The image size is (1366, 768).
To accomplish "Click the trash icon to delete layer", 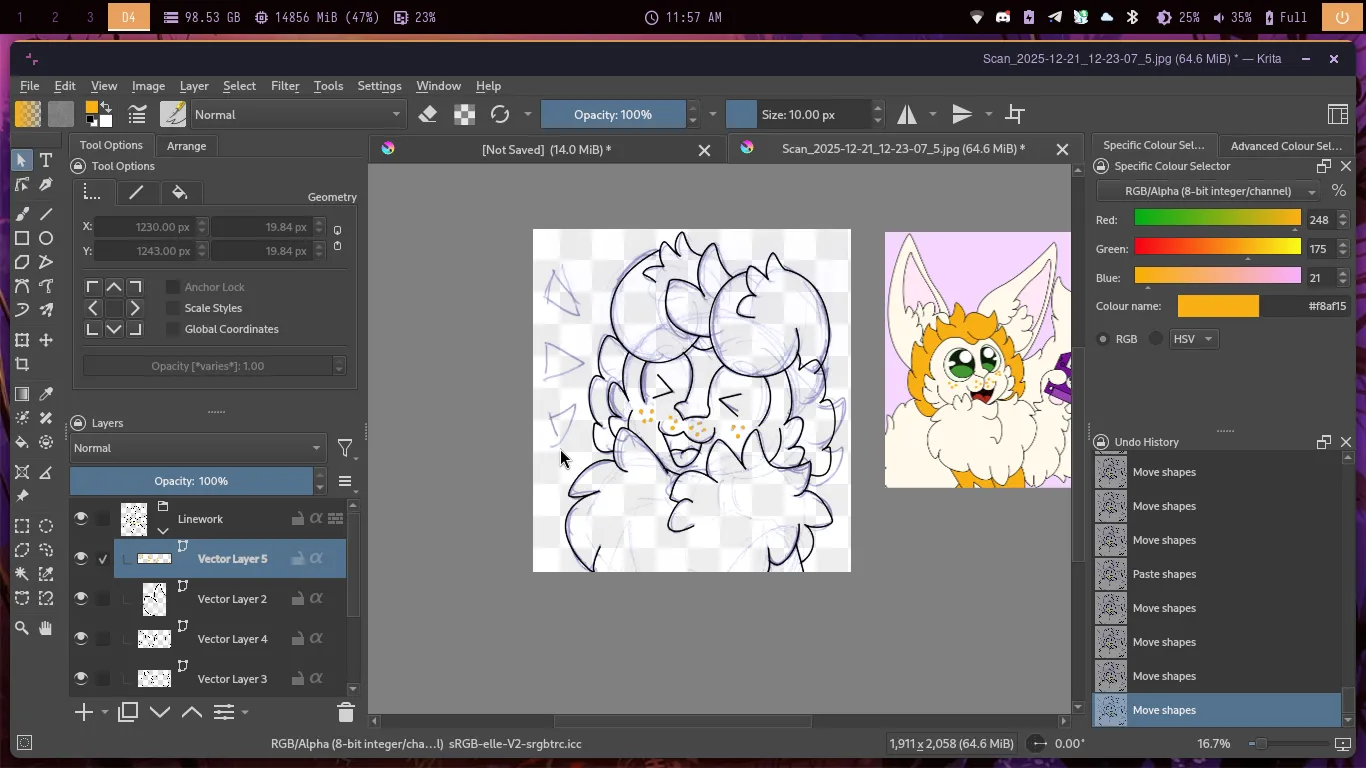I will [346, 712].
